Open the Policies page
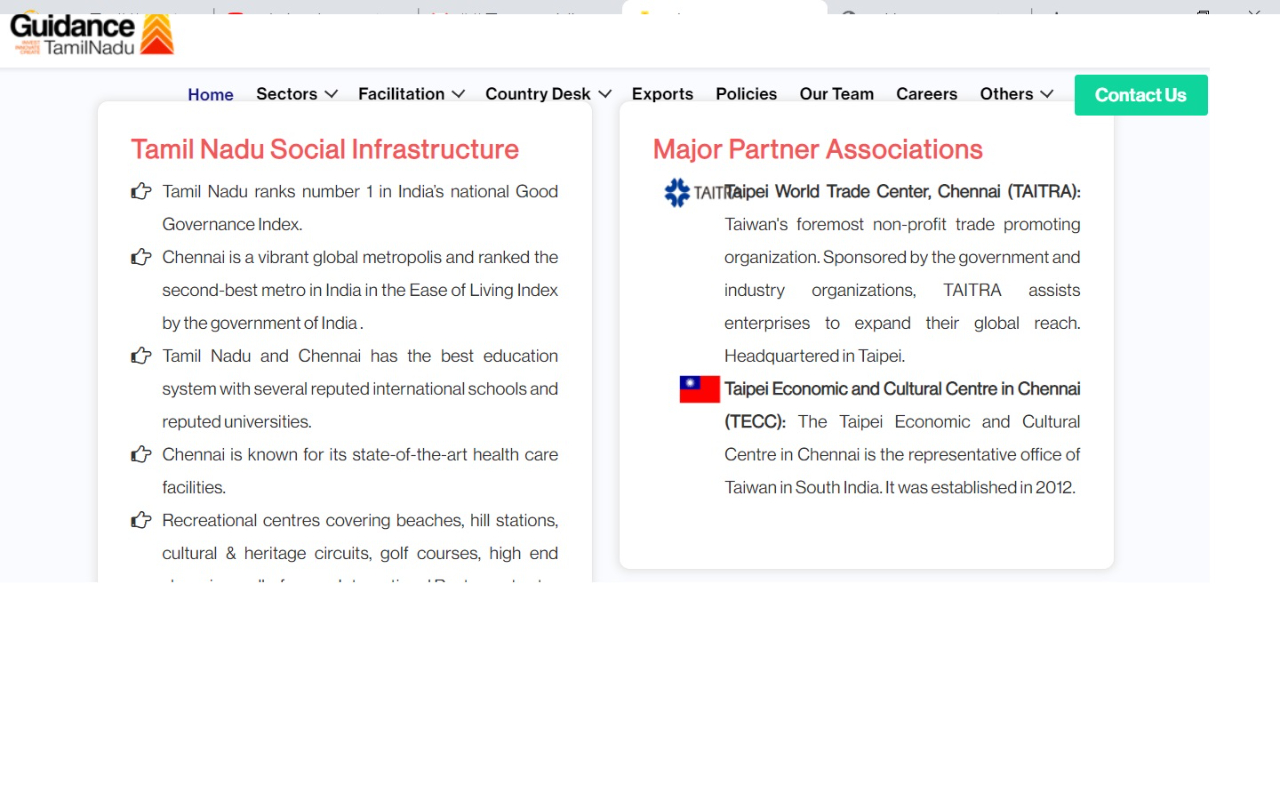The height and width of the screenshot is (800, 1280). pyautogui.click(x=746, y=94)
